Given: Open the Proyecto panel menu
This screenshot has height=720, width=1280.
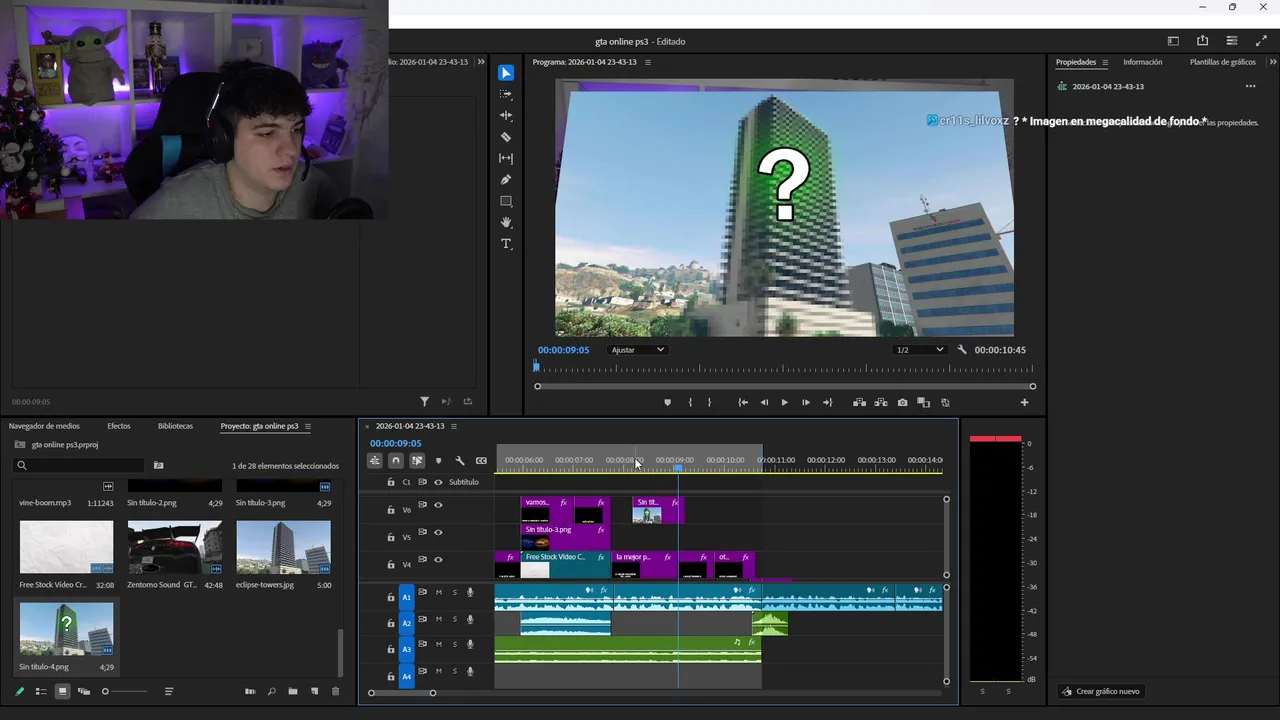Looking at the screenshot, I should click(308, 426).
